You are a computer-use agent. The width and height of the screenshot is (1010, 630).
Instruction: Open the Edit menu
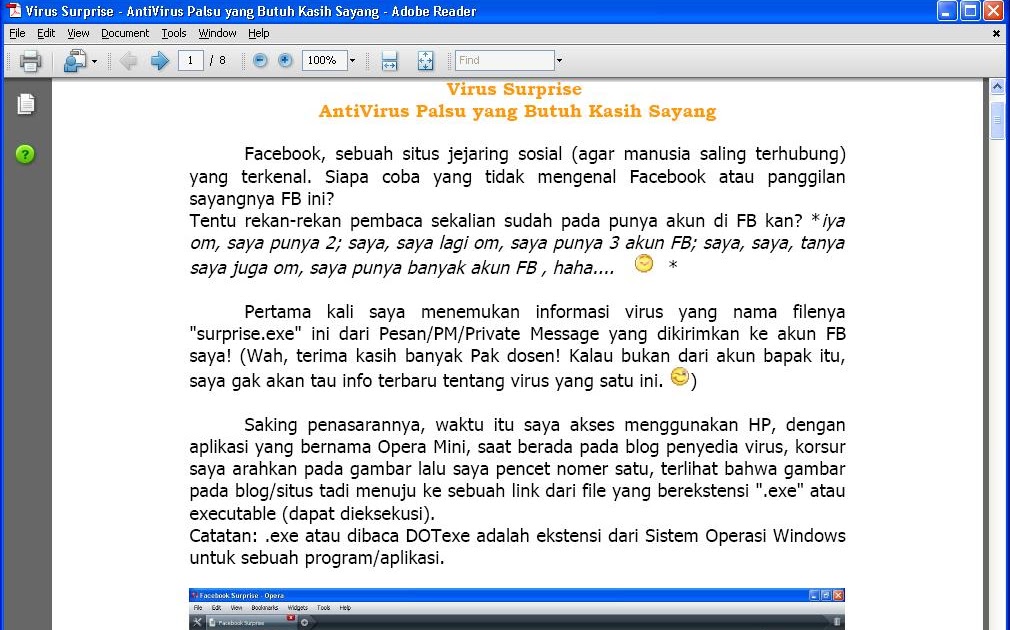coord(46,33)
